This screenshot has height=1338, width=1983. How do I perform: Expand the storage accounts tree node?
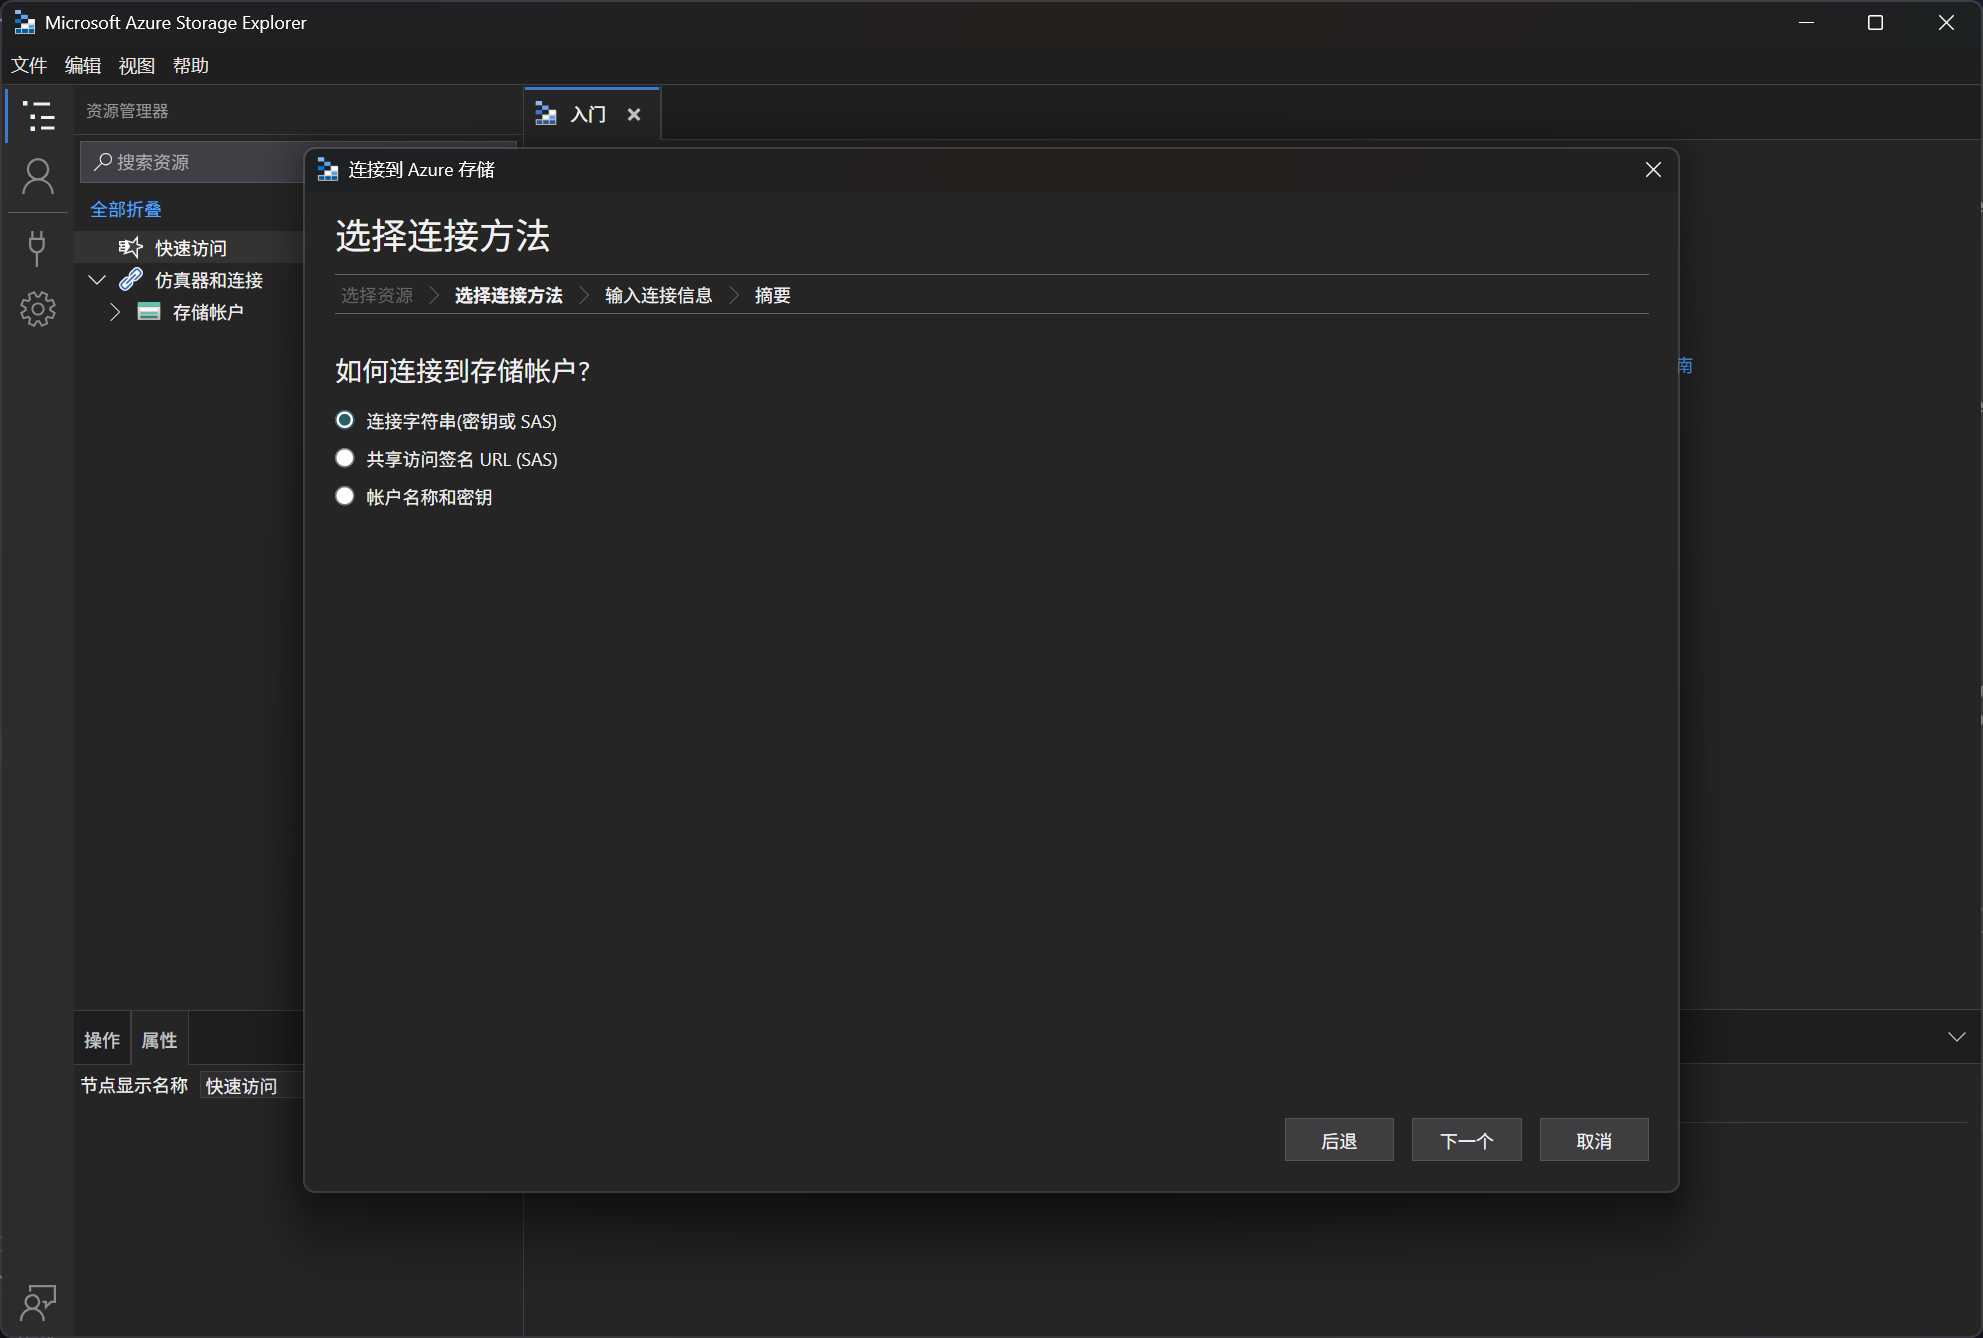point(115,312)
